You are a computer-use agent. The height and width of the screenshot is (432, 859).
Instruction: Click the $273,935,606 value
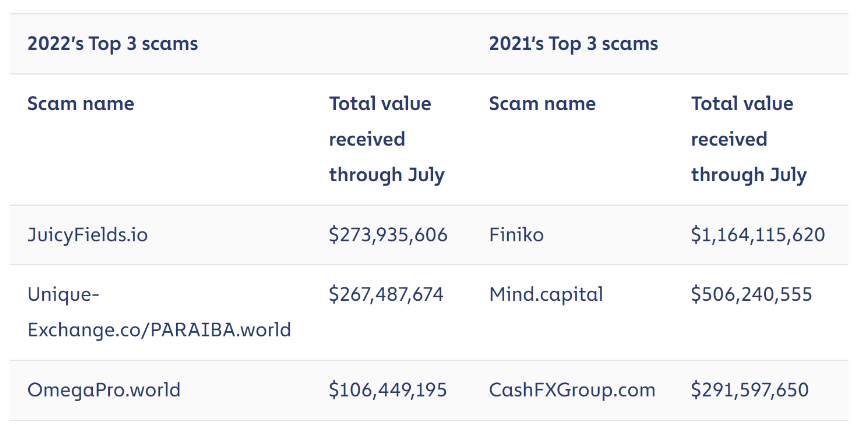click(388, 235)
